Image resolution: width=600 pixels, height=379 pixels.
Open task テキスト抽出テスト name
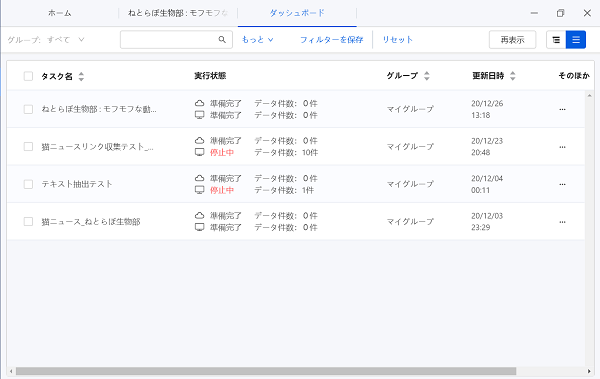[x=77, y=184]
